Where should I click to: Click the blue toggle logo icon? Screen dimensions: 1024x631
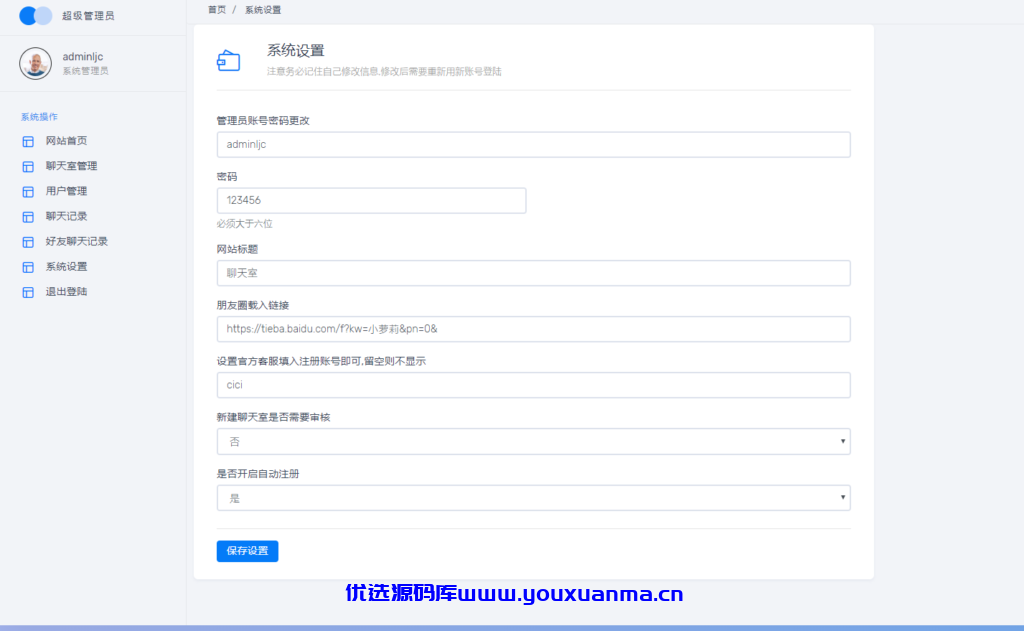35,16
